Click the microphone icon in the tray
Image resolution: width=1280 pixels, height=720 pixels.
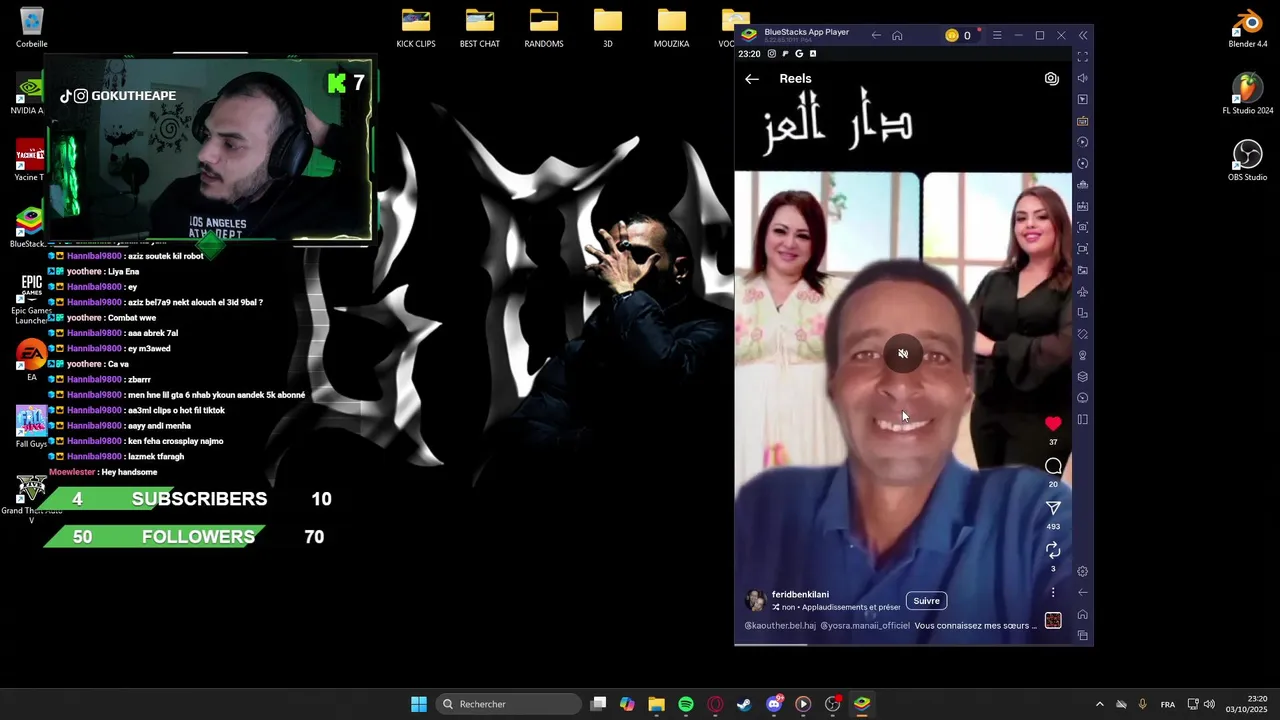click(x=1142, y=704)
